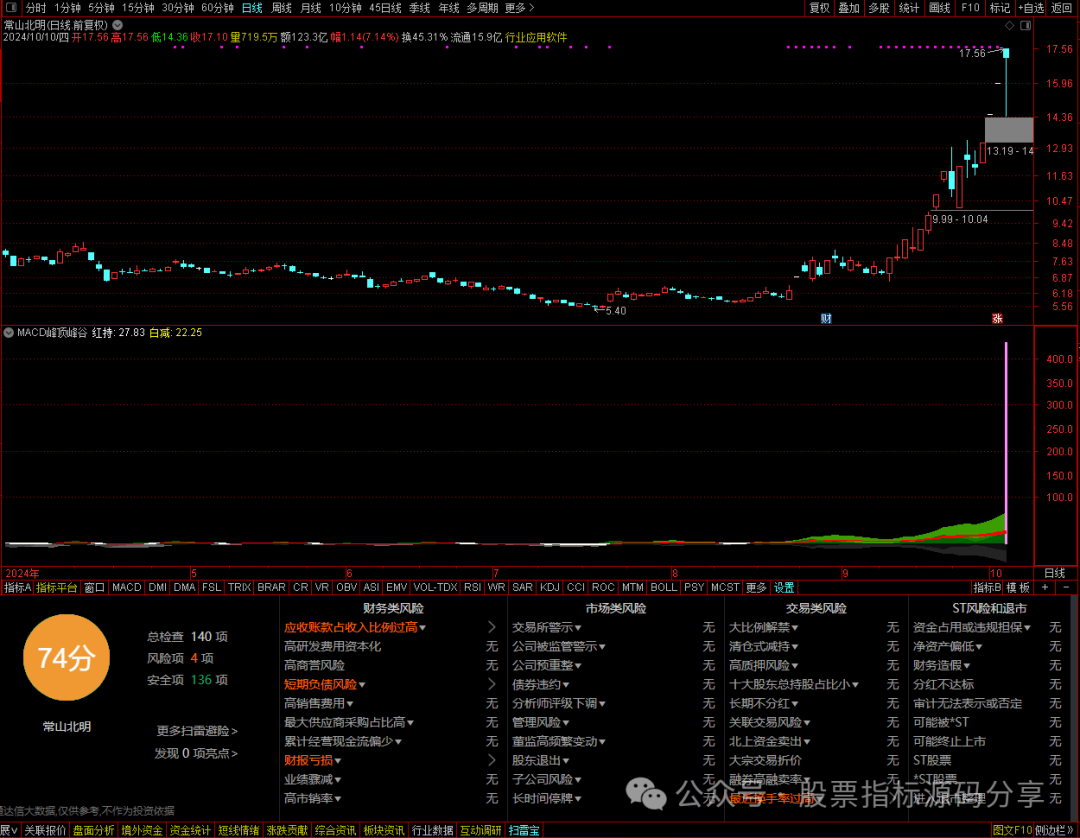
Task: Open 统计 statistics button
Action: (x=909, y=8)
